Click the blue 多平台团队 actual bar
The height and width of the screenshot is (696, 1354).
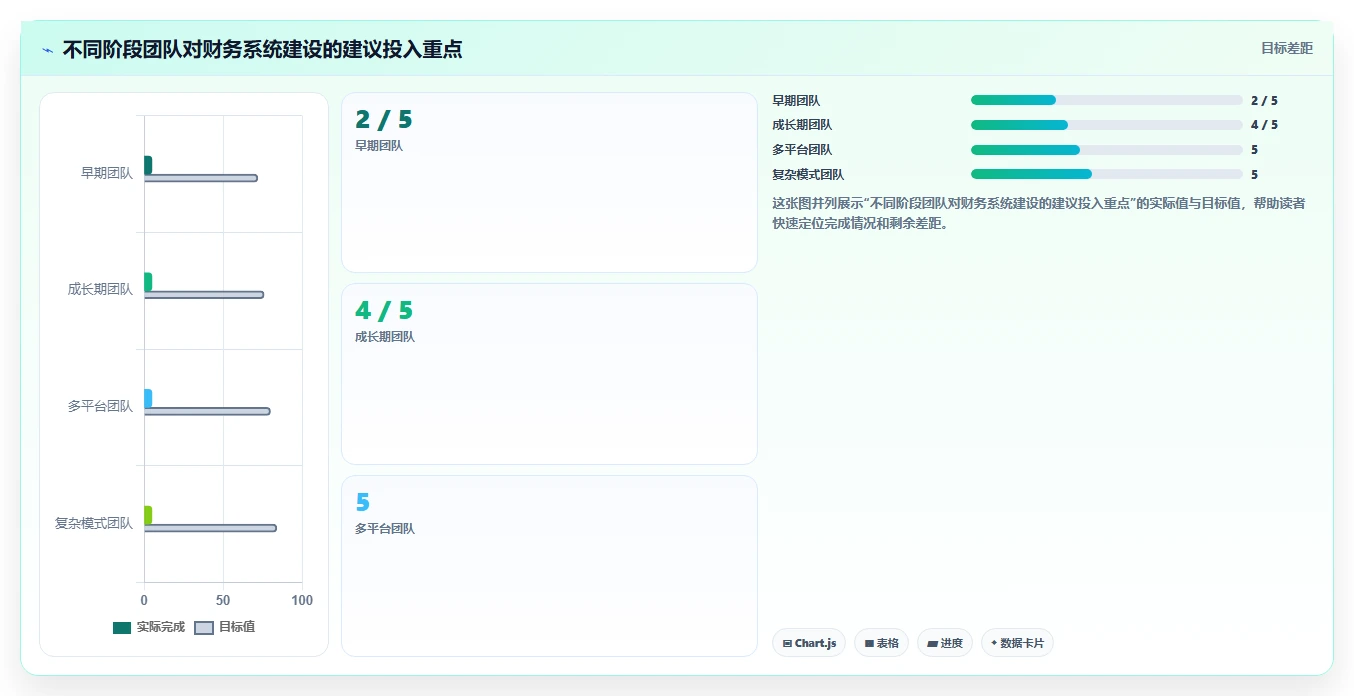click(148, 398)
